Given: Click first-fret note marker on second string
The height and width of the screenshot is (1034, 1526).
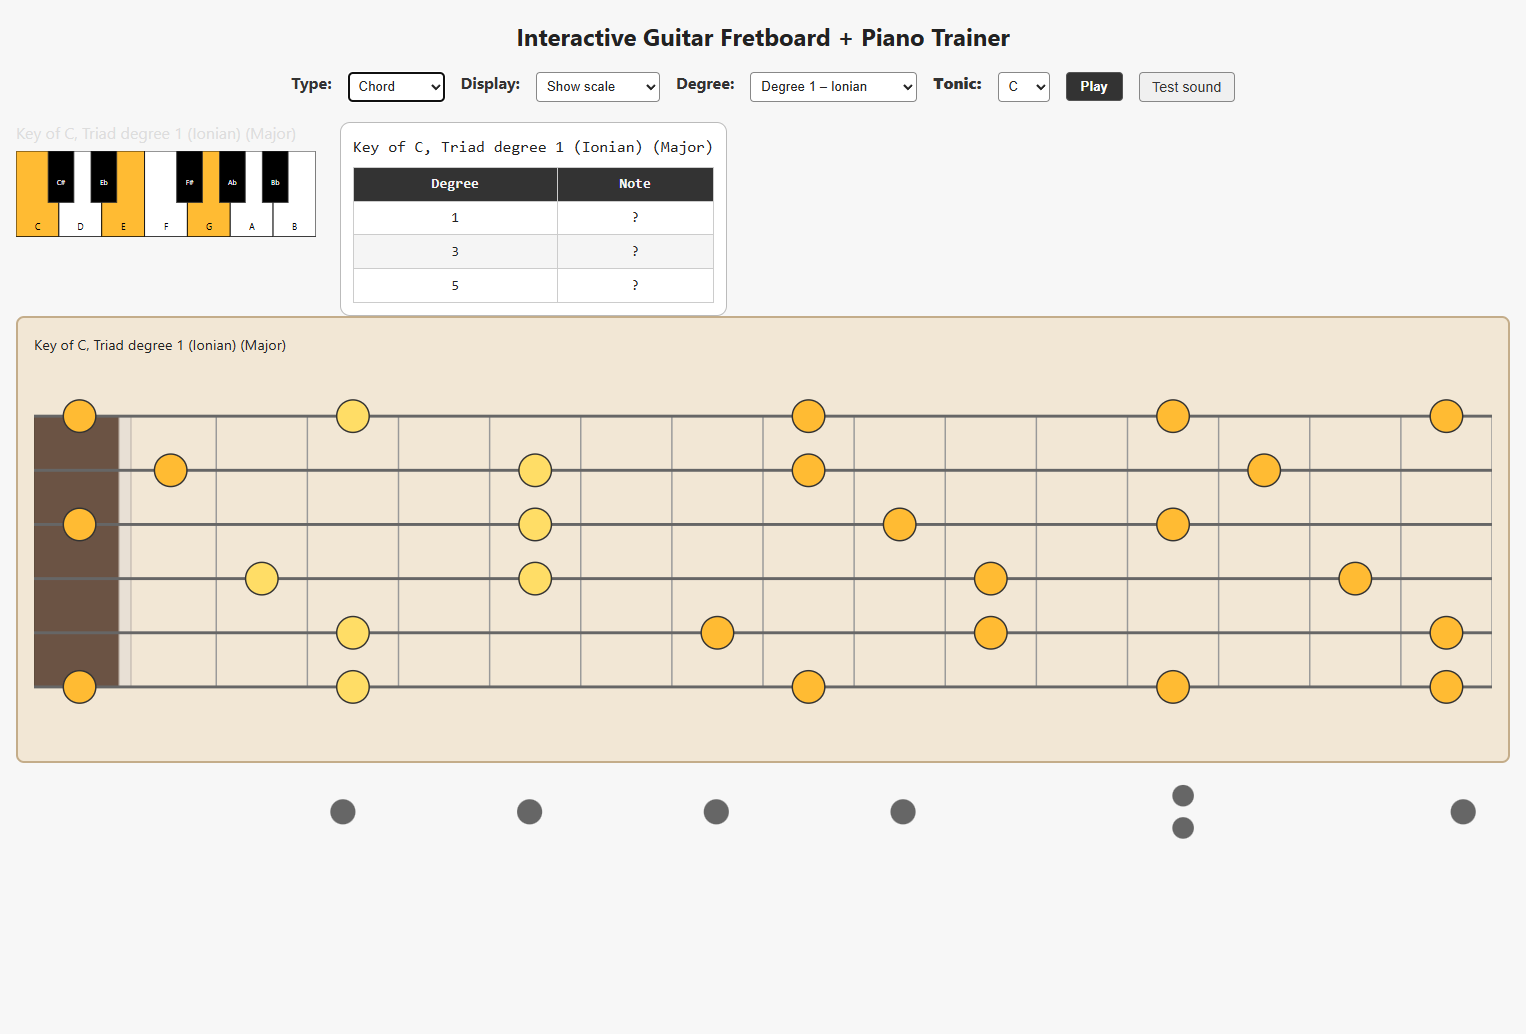Looking at the screenshot, I should pos(171,470).
